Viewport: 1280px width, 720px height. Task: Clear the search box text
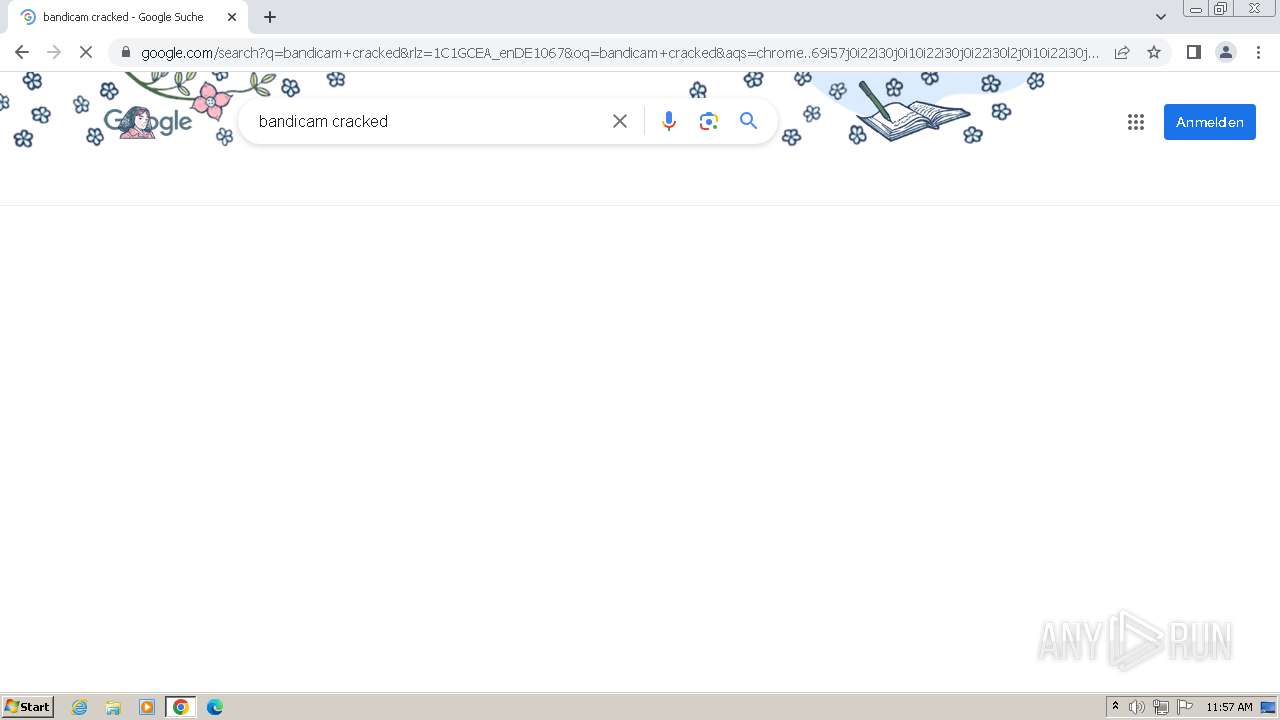(620, 121)
